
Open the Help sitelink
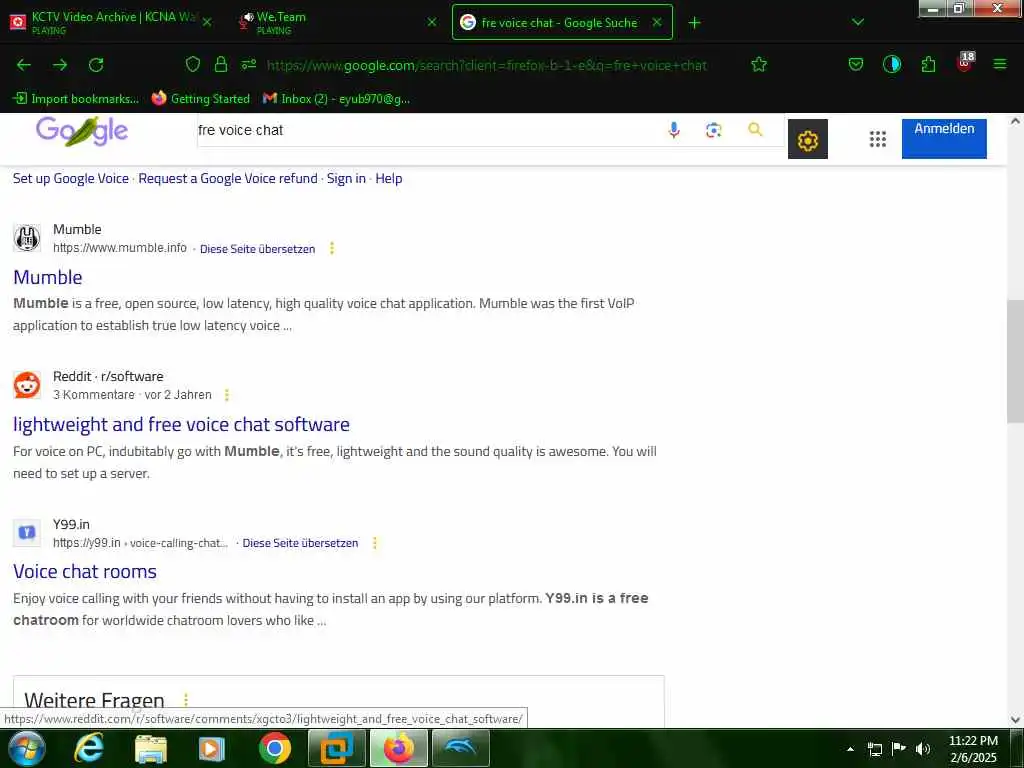[x=389, y=178]
